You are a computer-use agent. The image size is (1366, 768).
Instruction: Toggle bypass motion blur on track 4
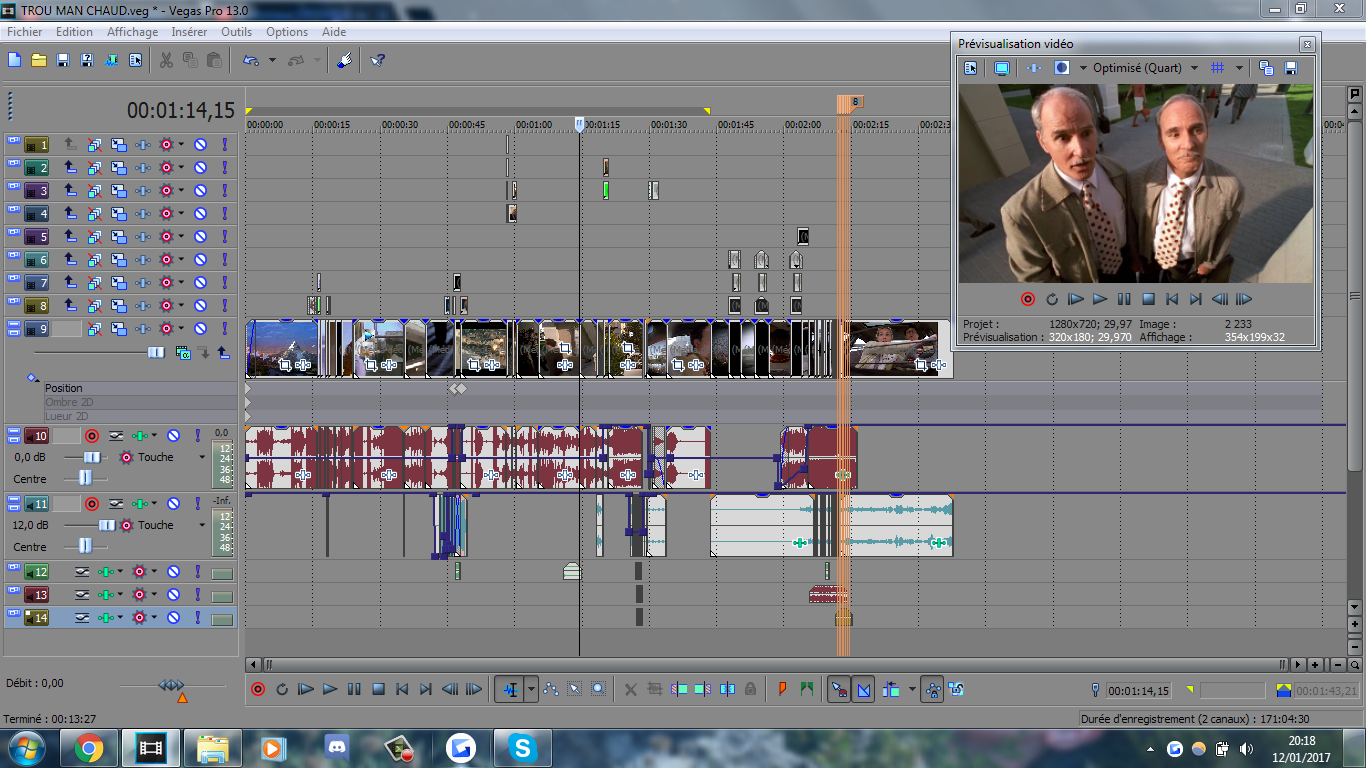(95, 214)
